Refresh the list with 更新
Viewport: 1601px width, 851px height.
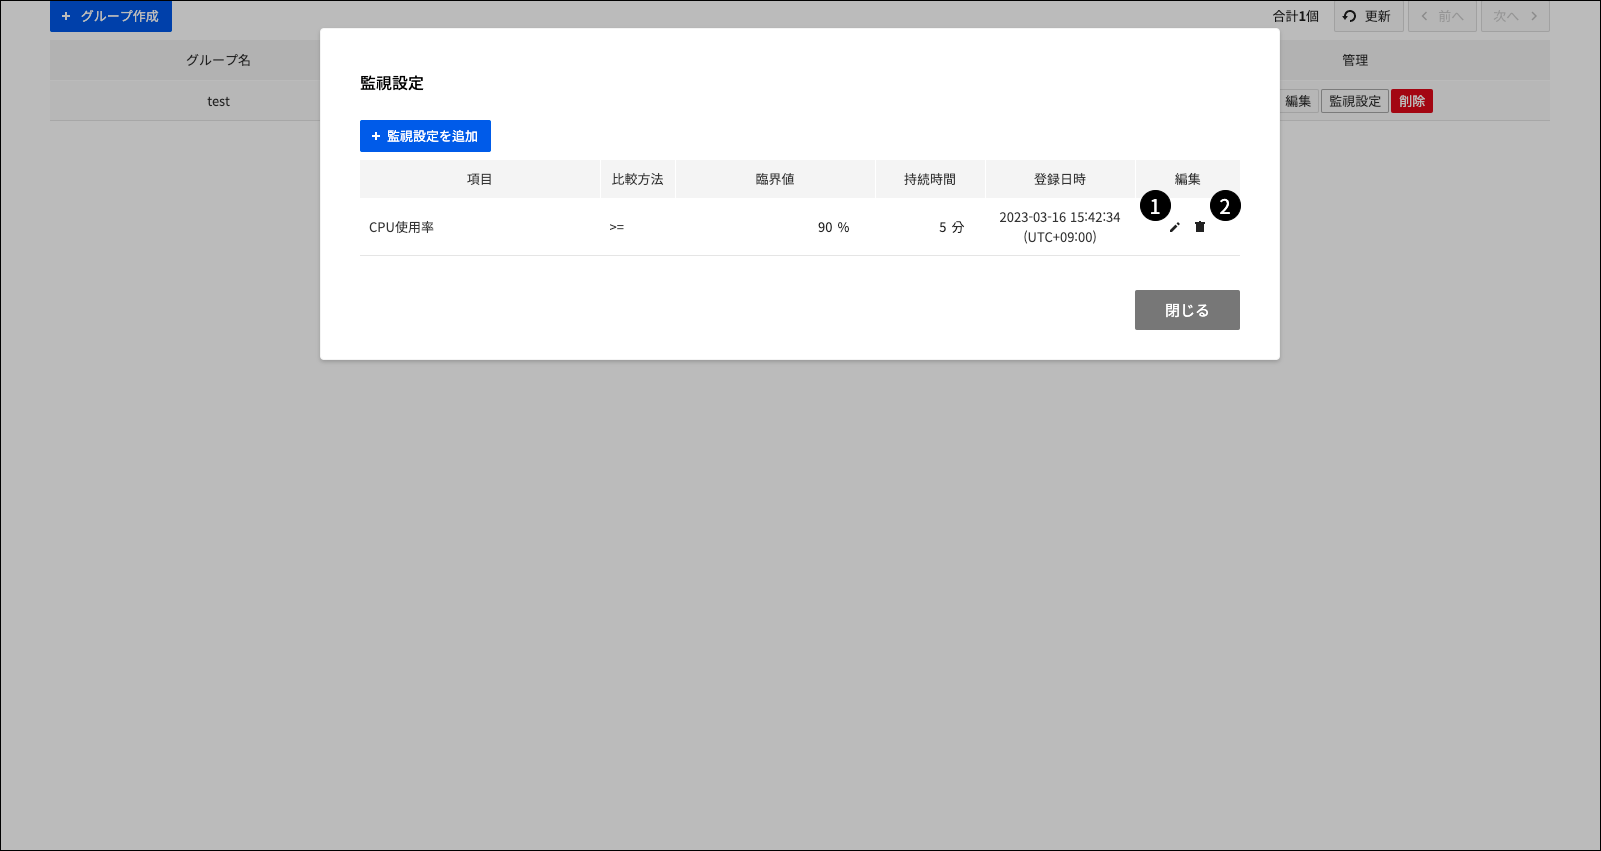click(1368, 16)
